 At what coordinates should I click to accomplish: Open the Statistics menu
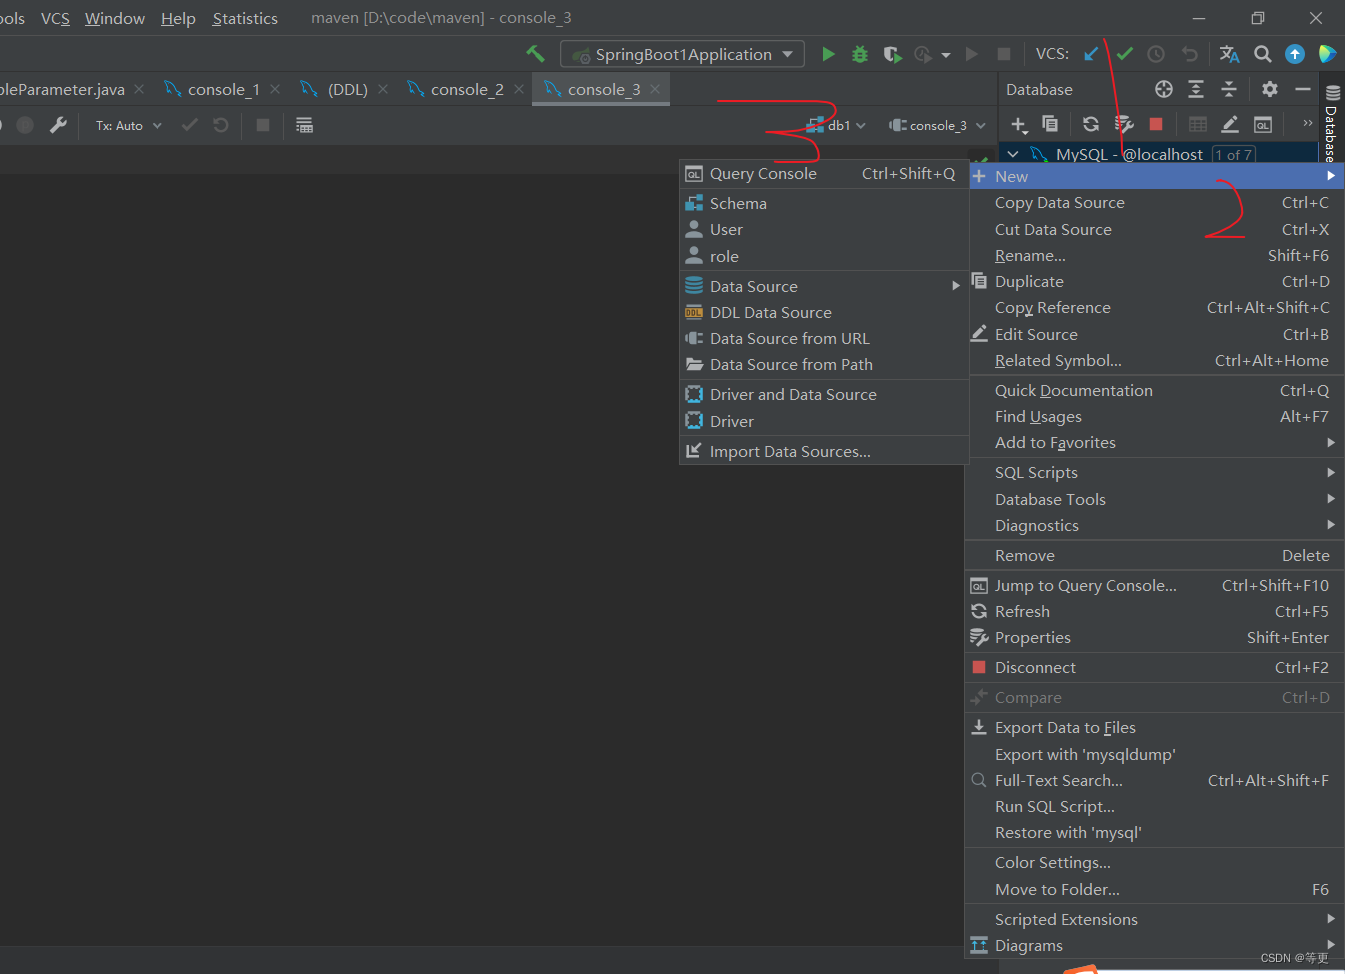pyautogui.click(x=245, y=18)
